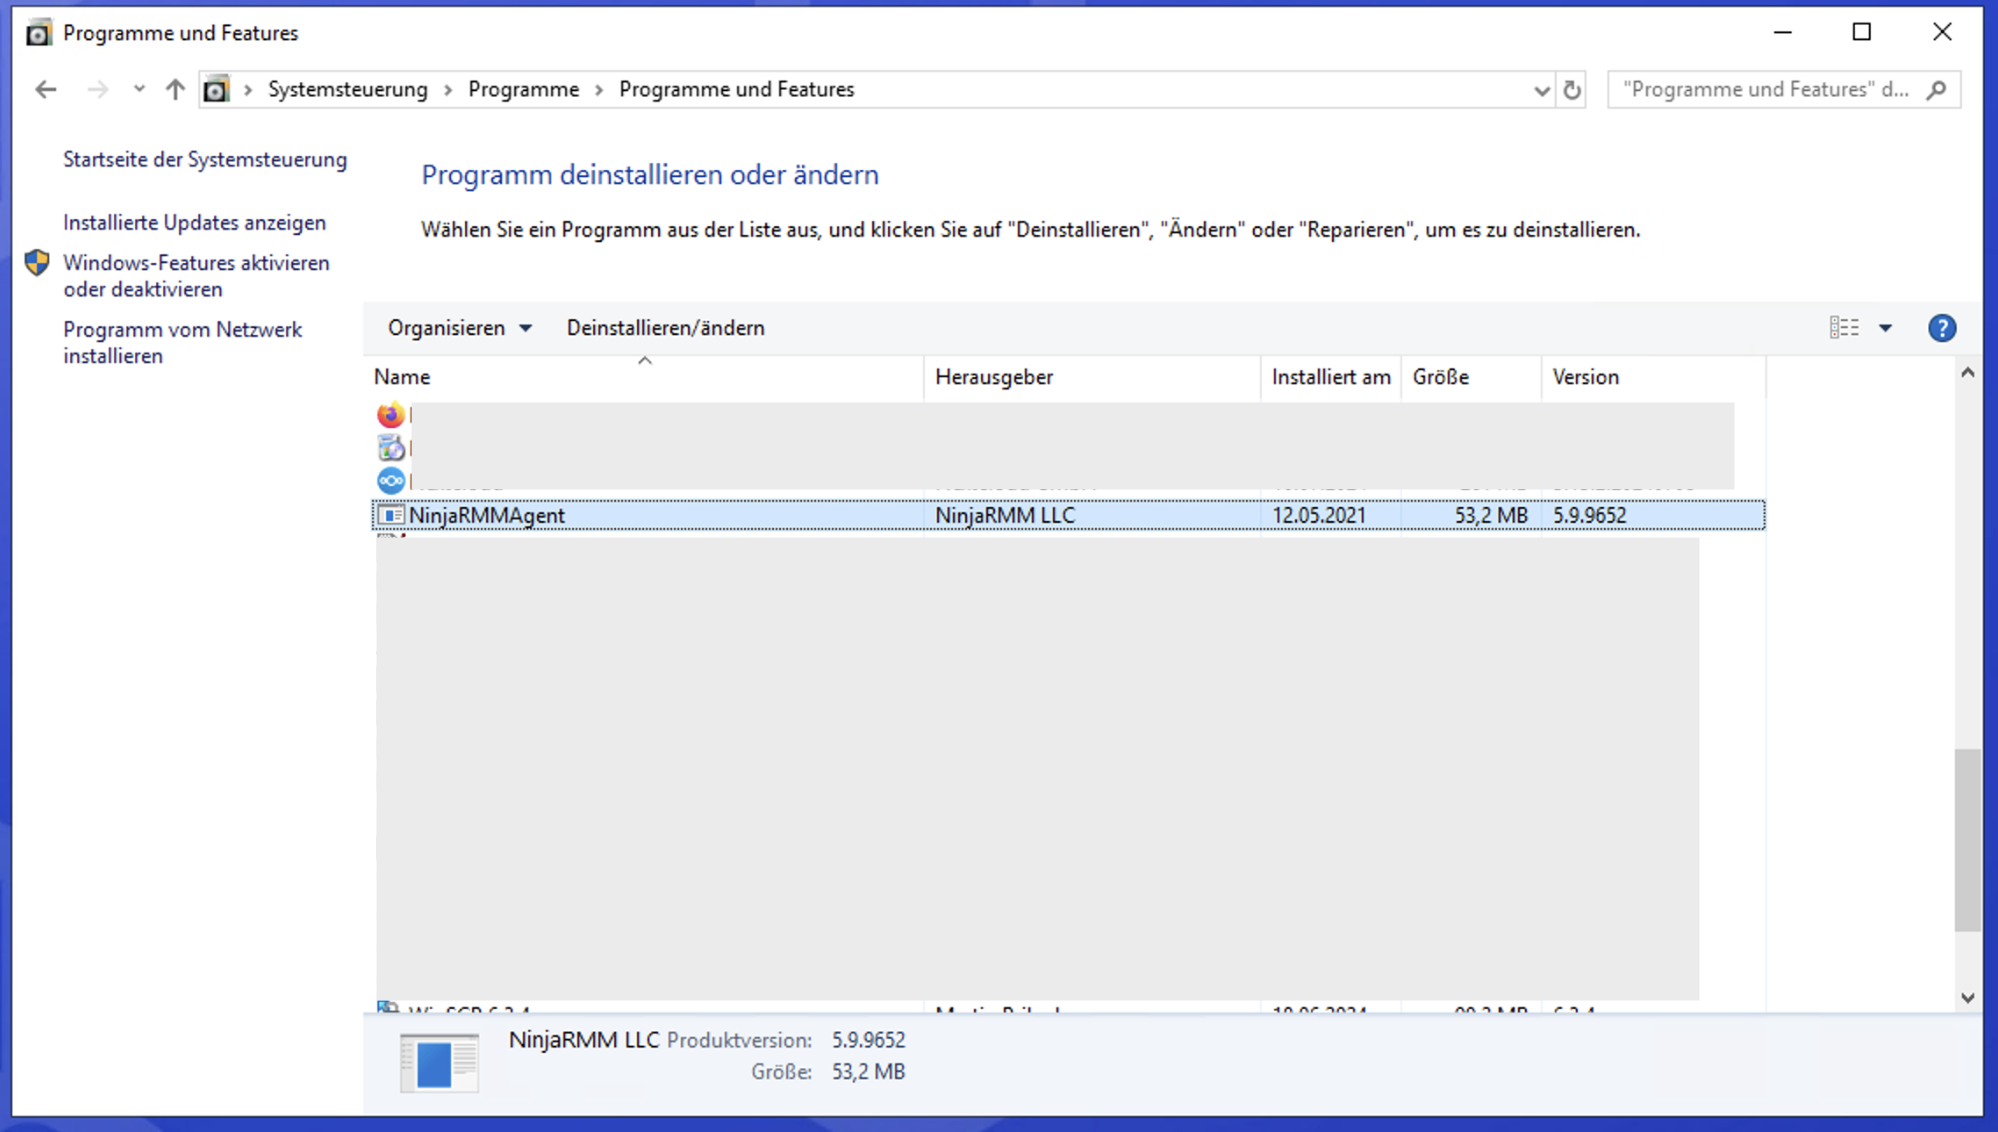Open Windows-Features aktivieren oder deaktivieren
1998x1132 pixels.
coord(196,276)
